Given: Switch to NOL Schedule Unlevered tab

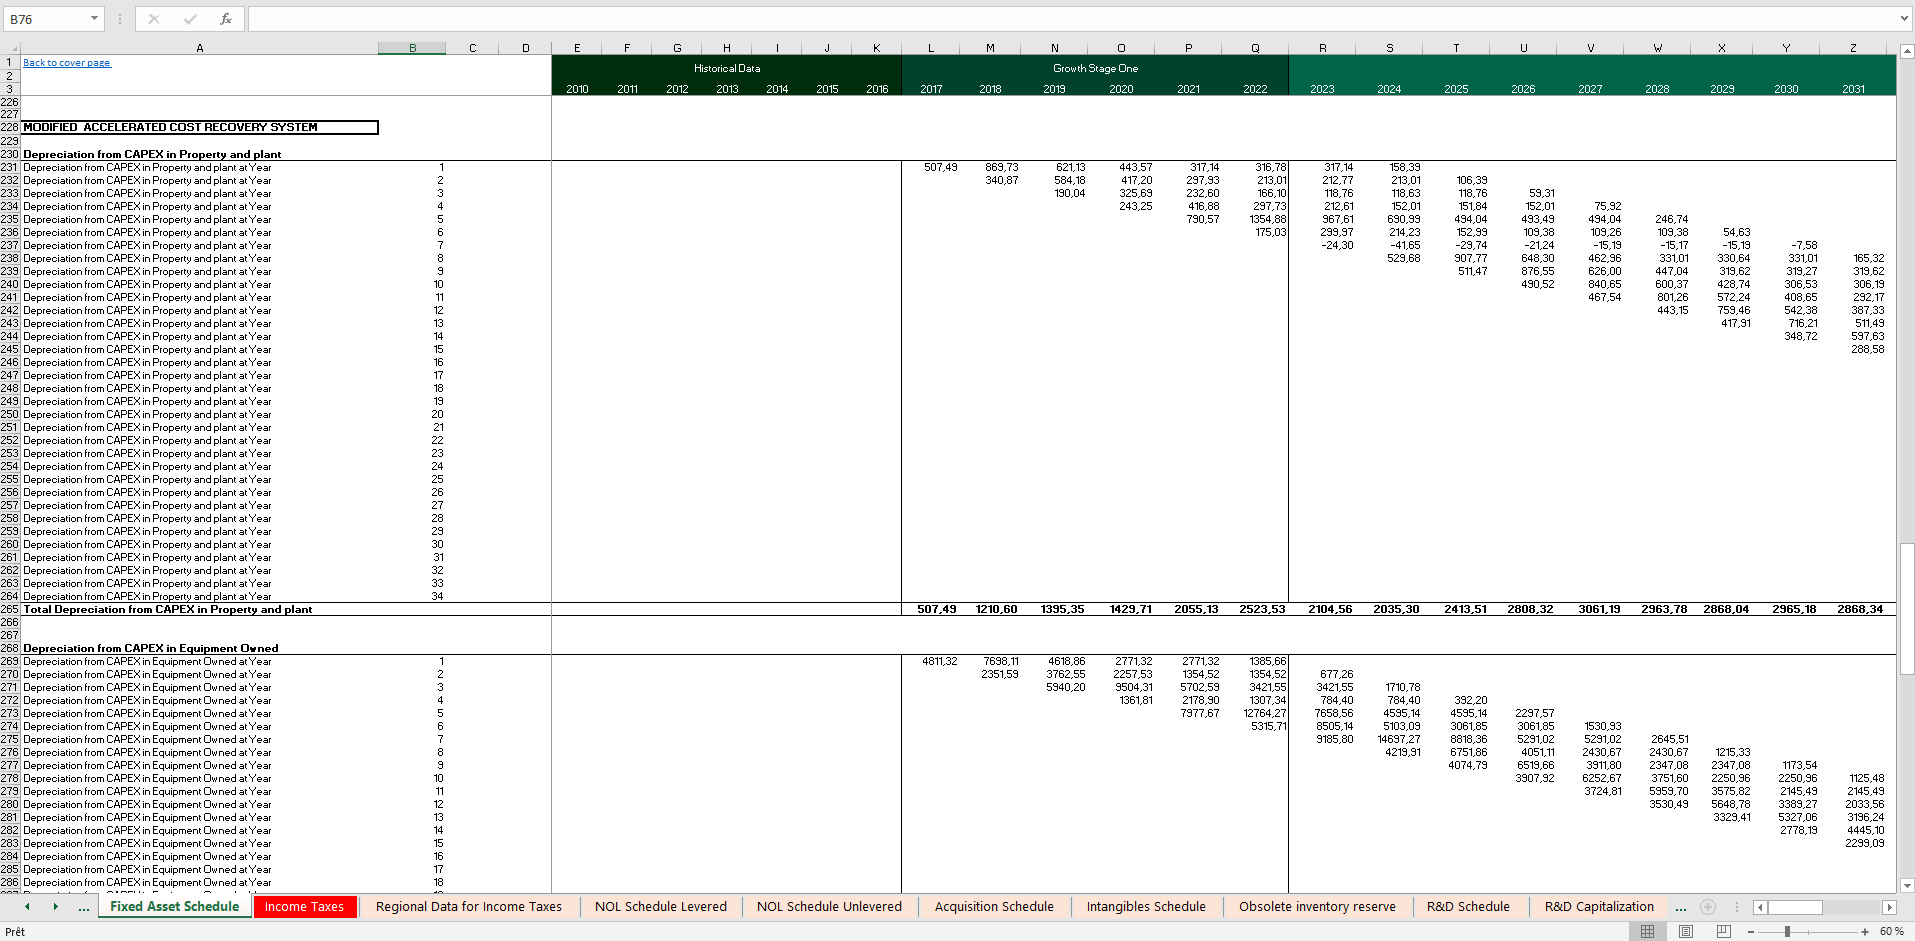Looking at the screenshot, I should [829, 907].
